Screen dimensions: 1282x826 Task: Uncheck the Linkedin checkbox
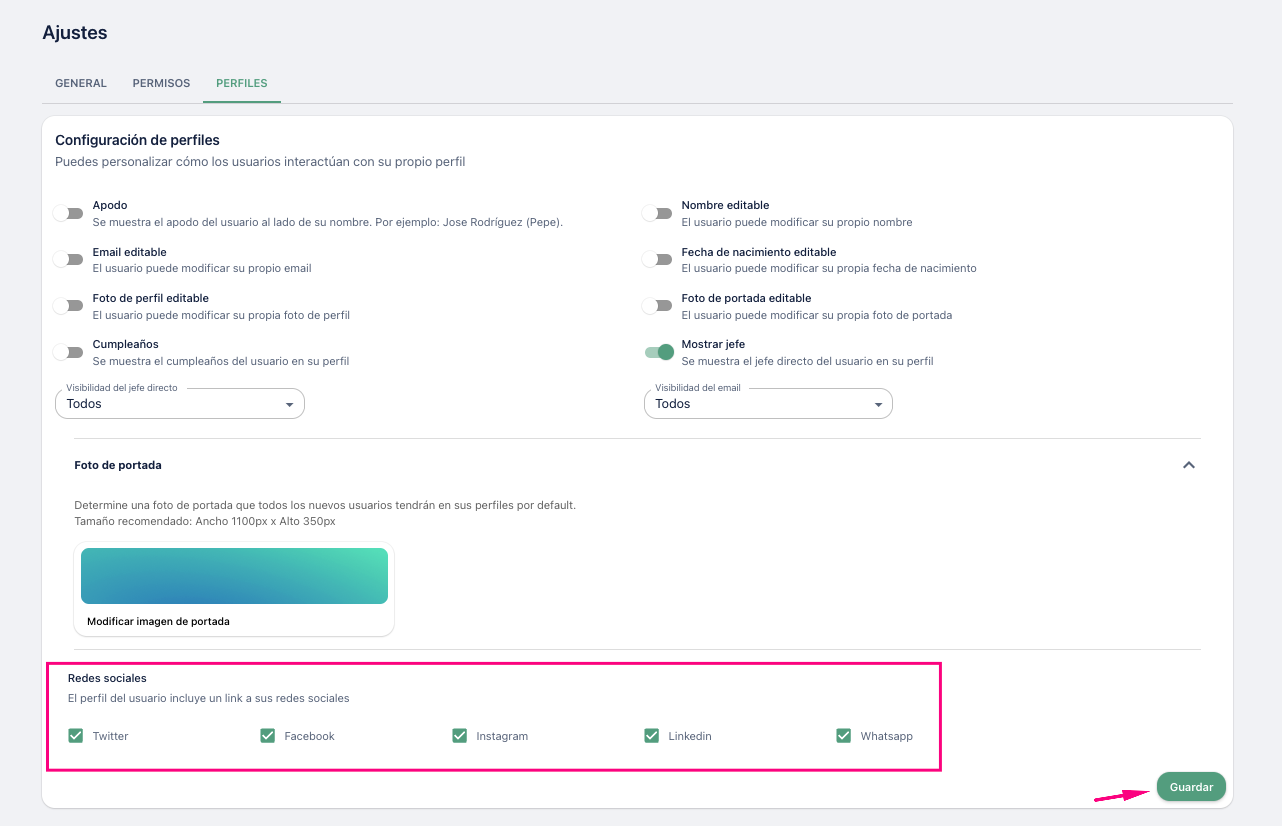point(652,736)
